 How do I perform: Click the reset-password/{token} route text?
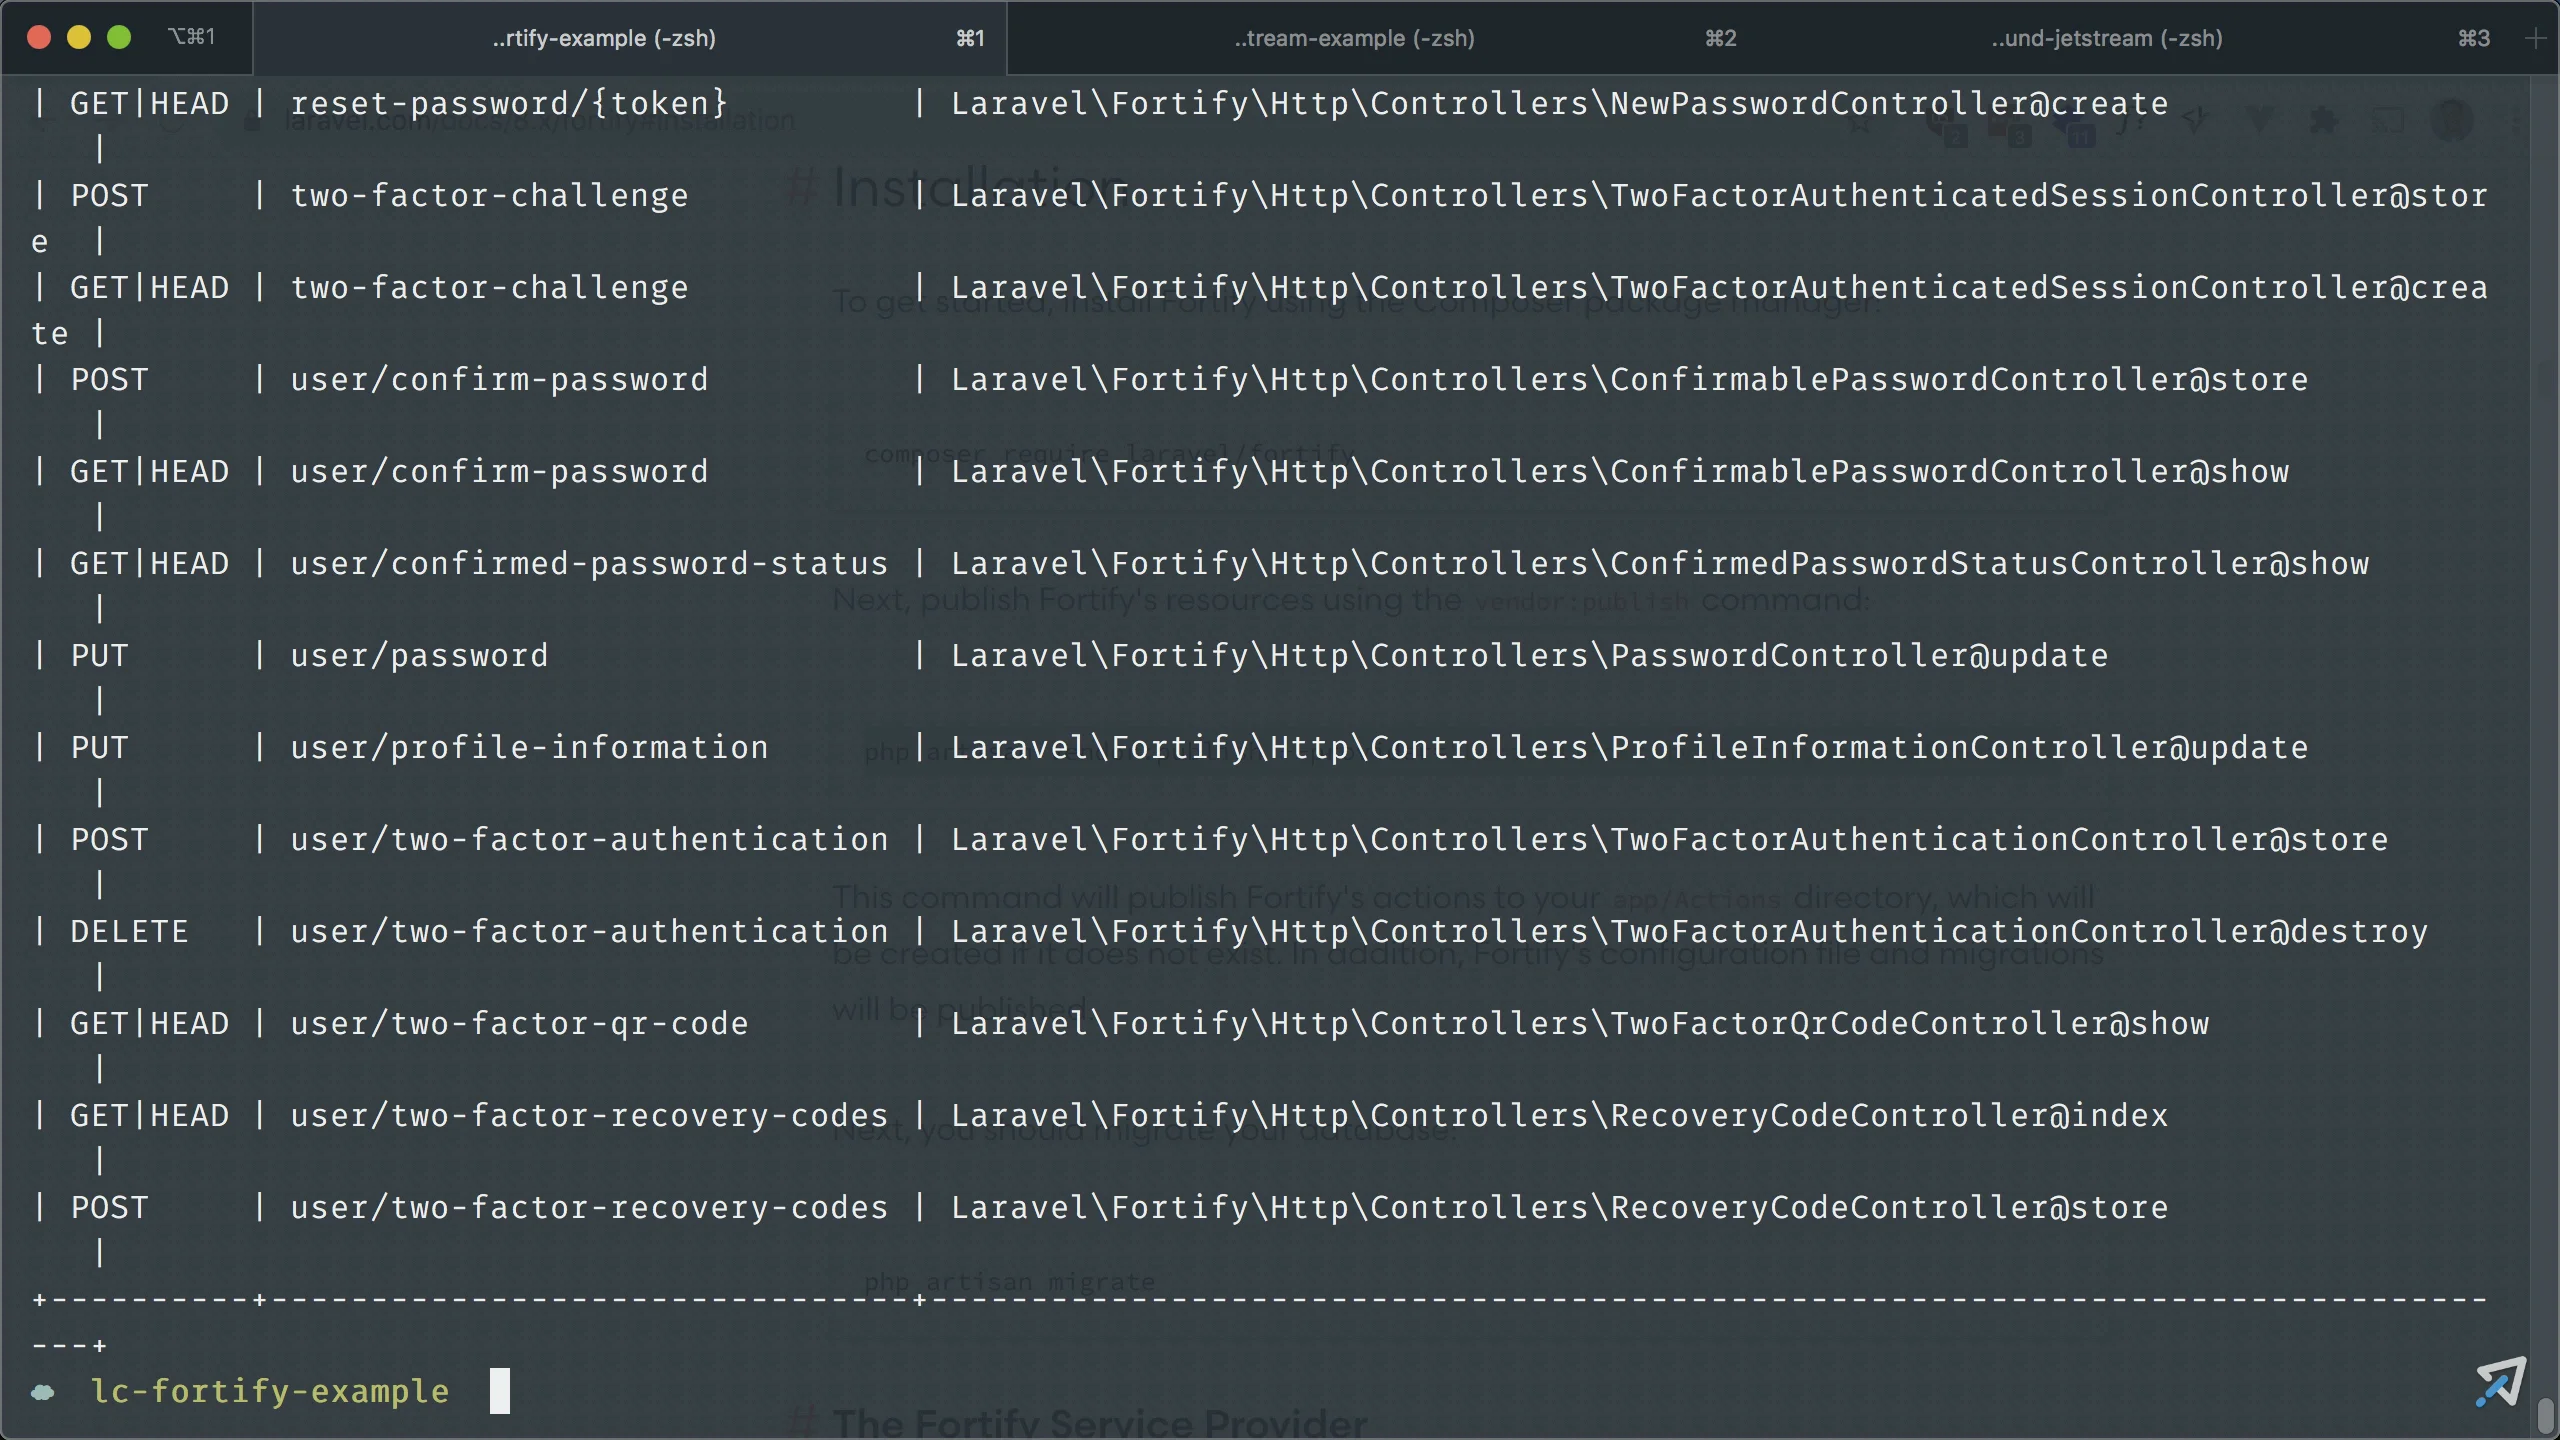click(x=509, y=103)
